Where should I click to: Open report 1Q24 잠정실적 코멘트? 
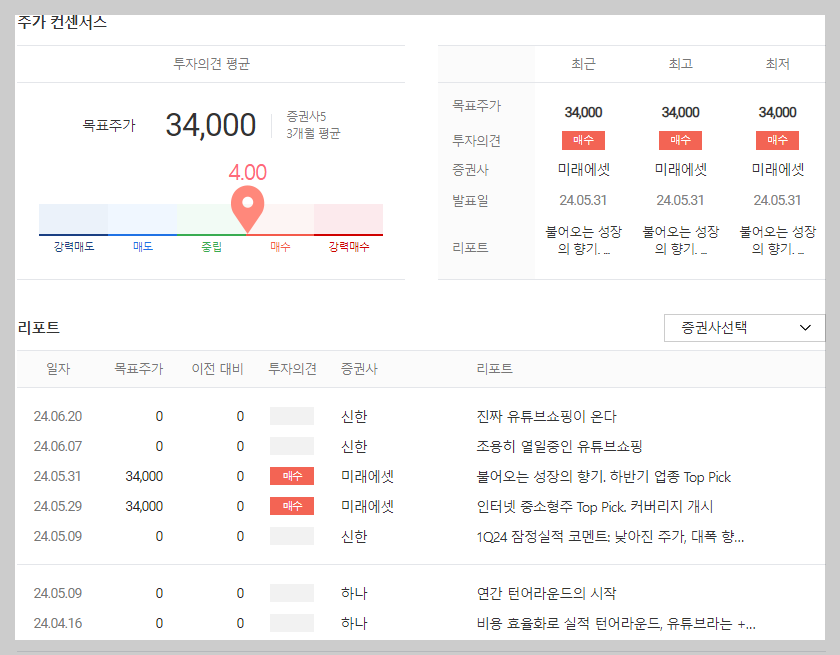610,536
